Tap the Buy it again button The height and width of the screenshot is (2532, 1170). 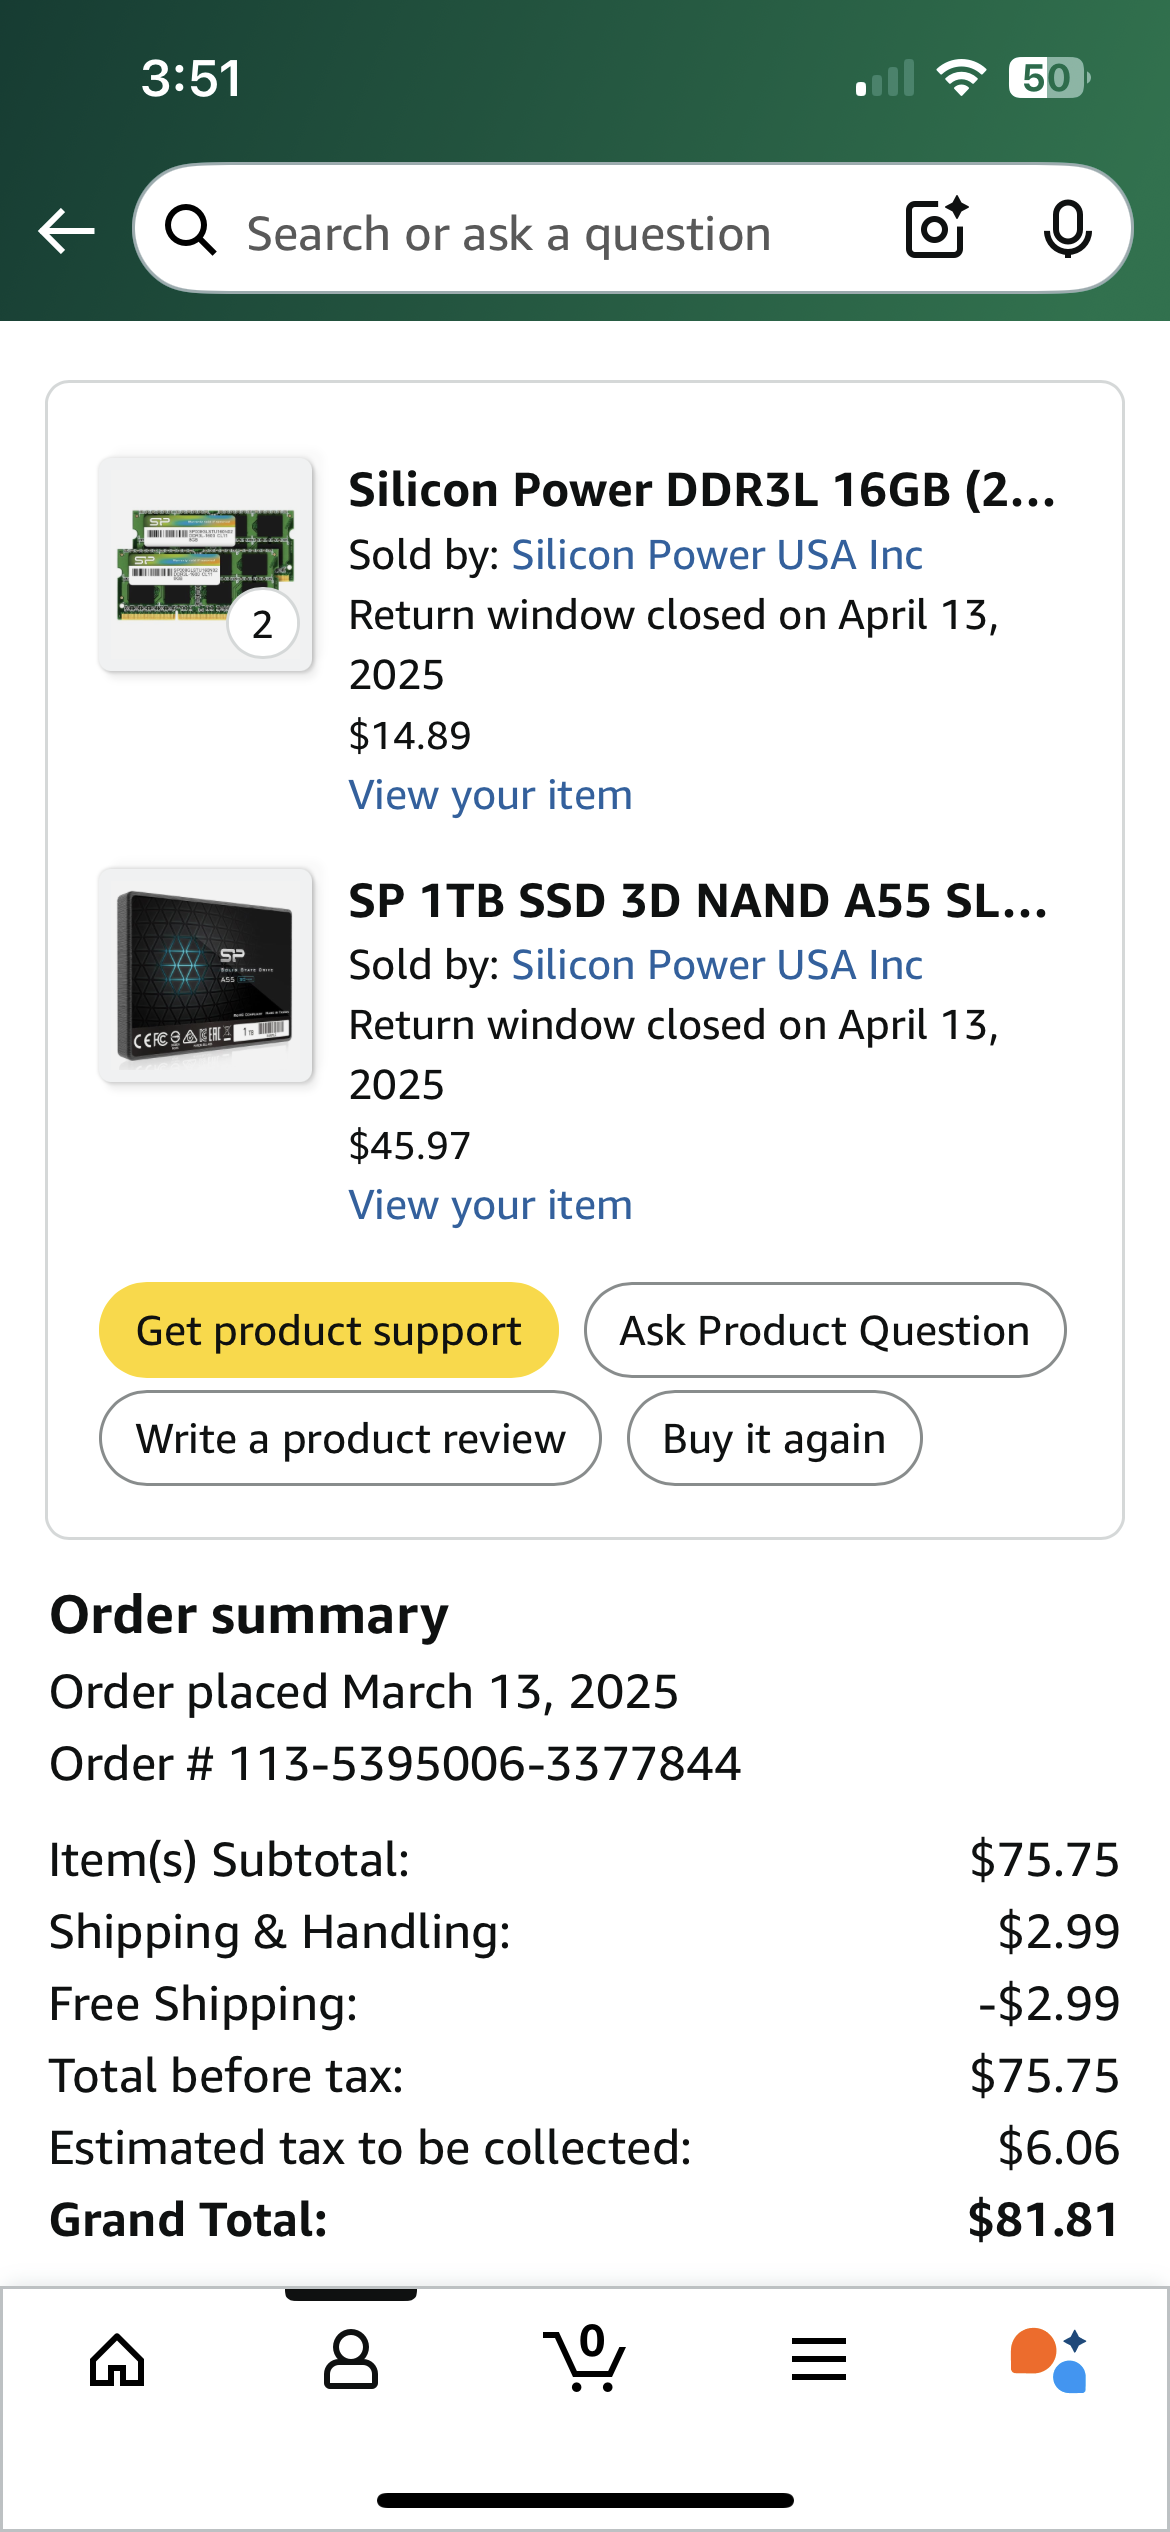point(774,1438)
